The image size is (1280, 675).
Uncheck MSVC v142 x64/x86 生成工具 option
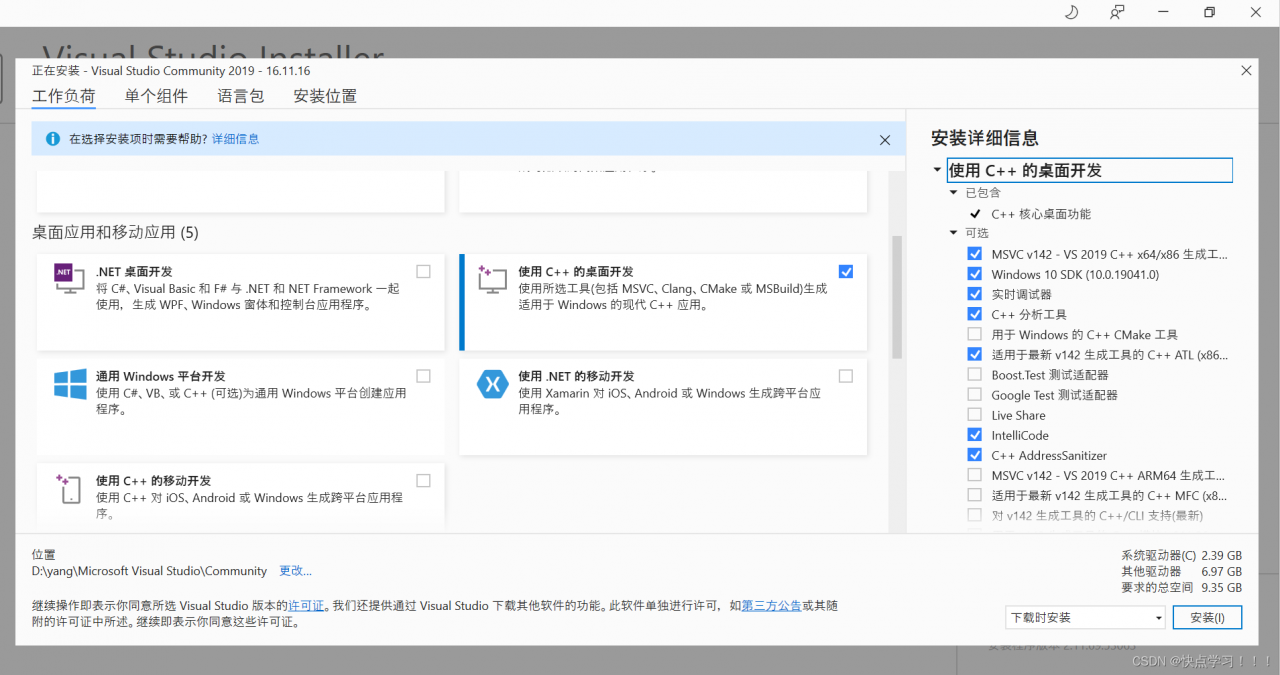975,254
